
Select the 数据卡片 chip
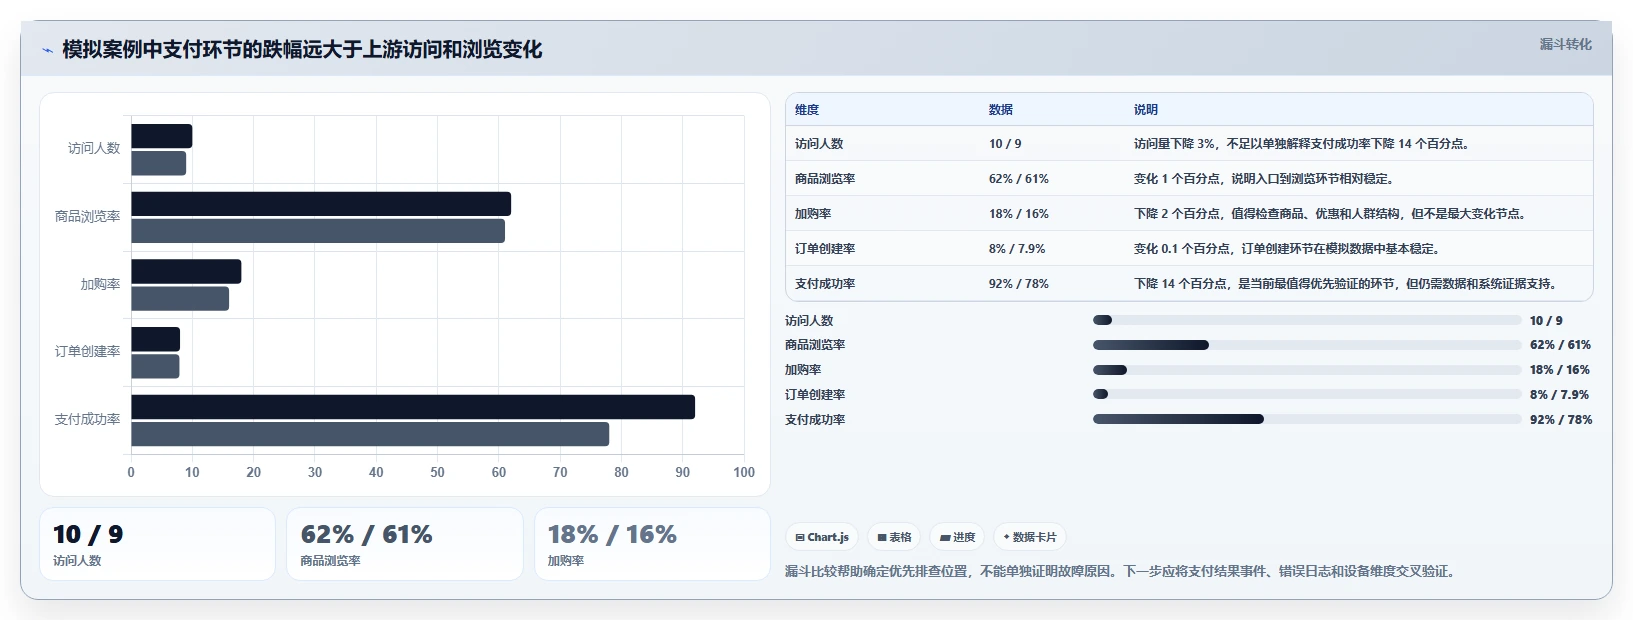tap(1029, 537)
